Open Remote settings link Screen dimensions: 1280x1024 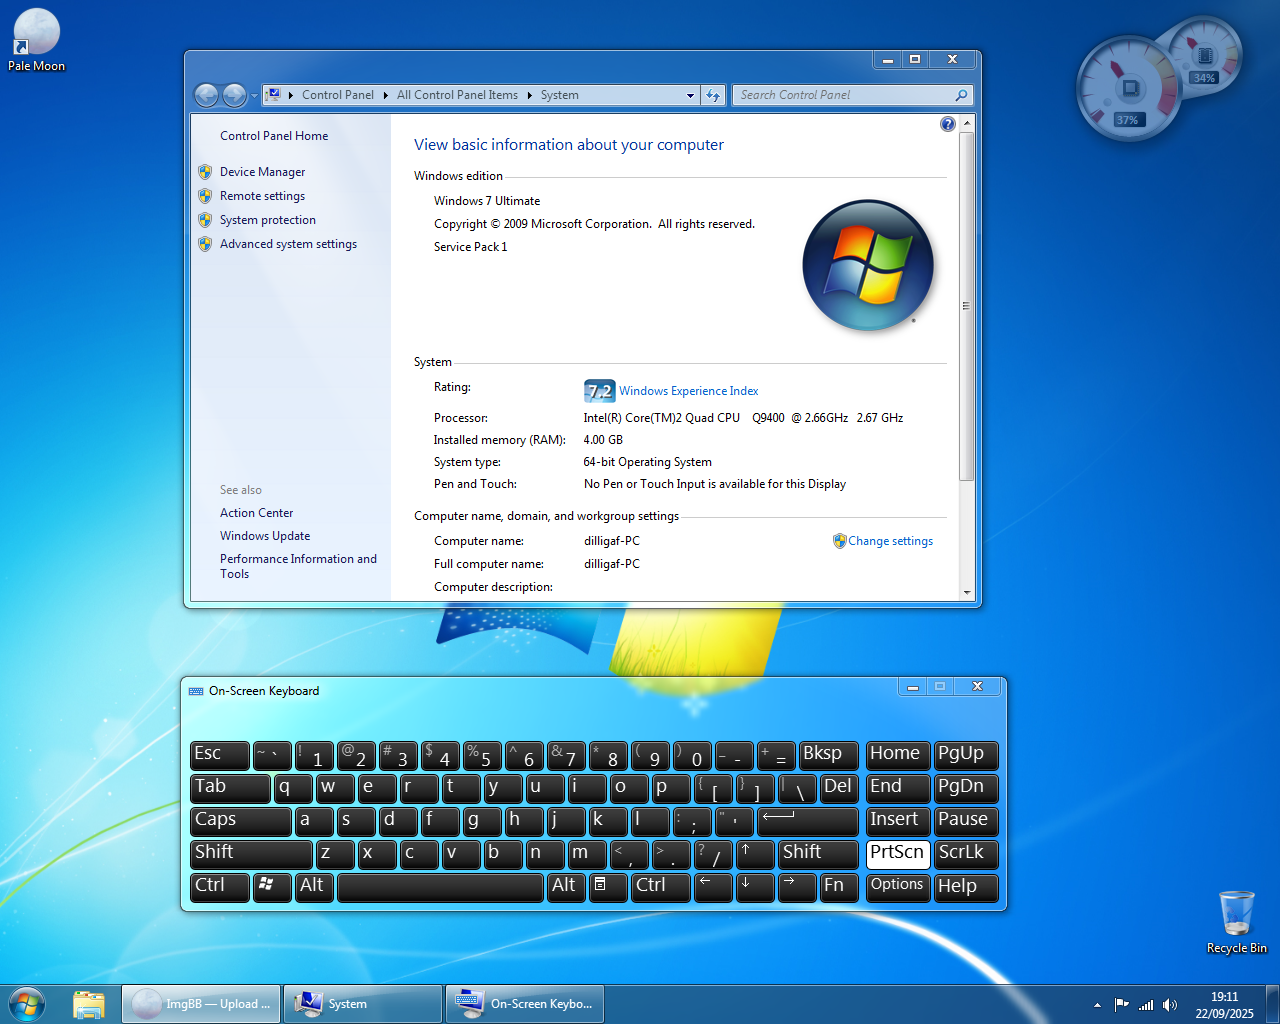(262, 196)
